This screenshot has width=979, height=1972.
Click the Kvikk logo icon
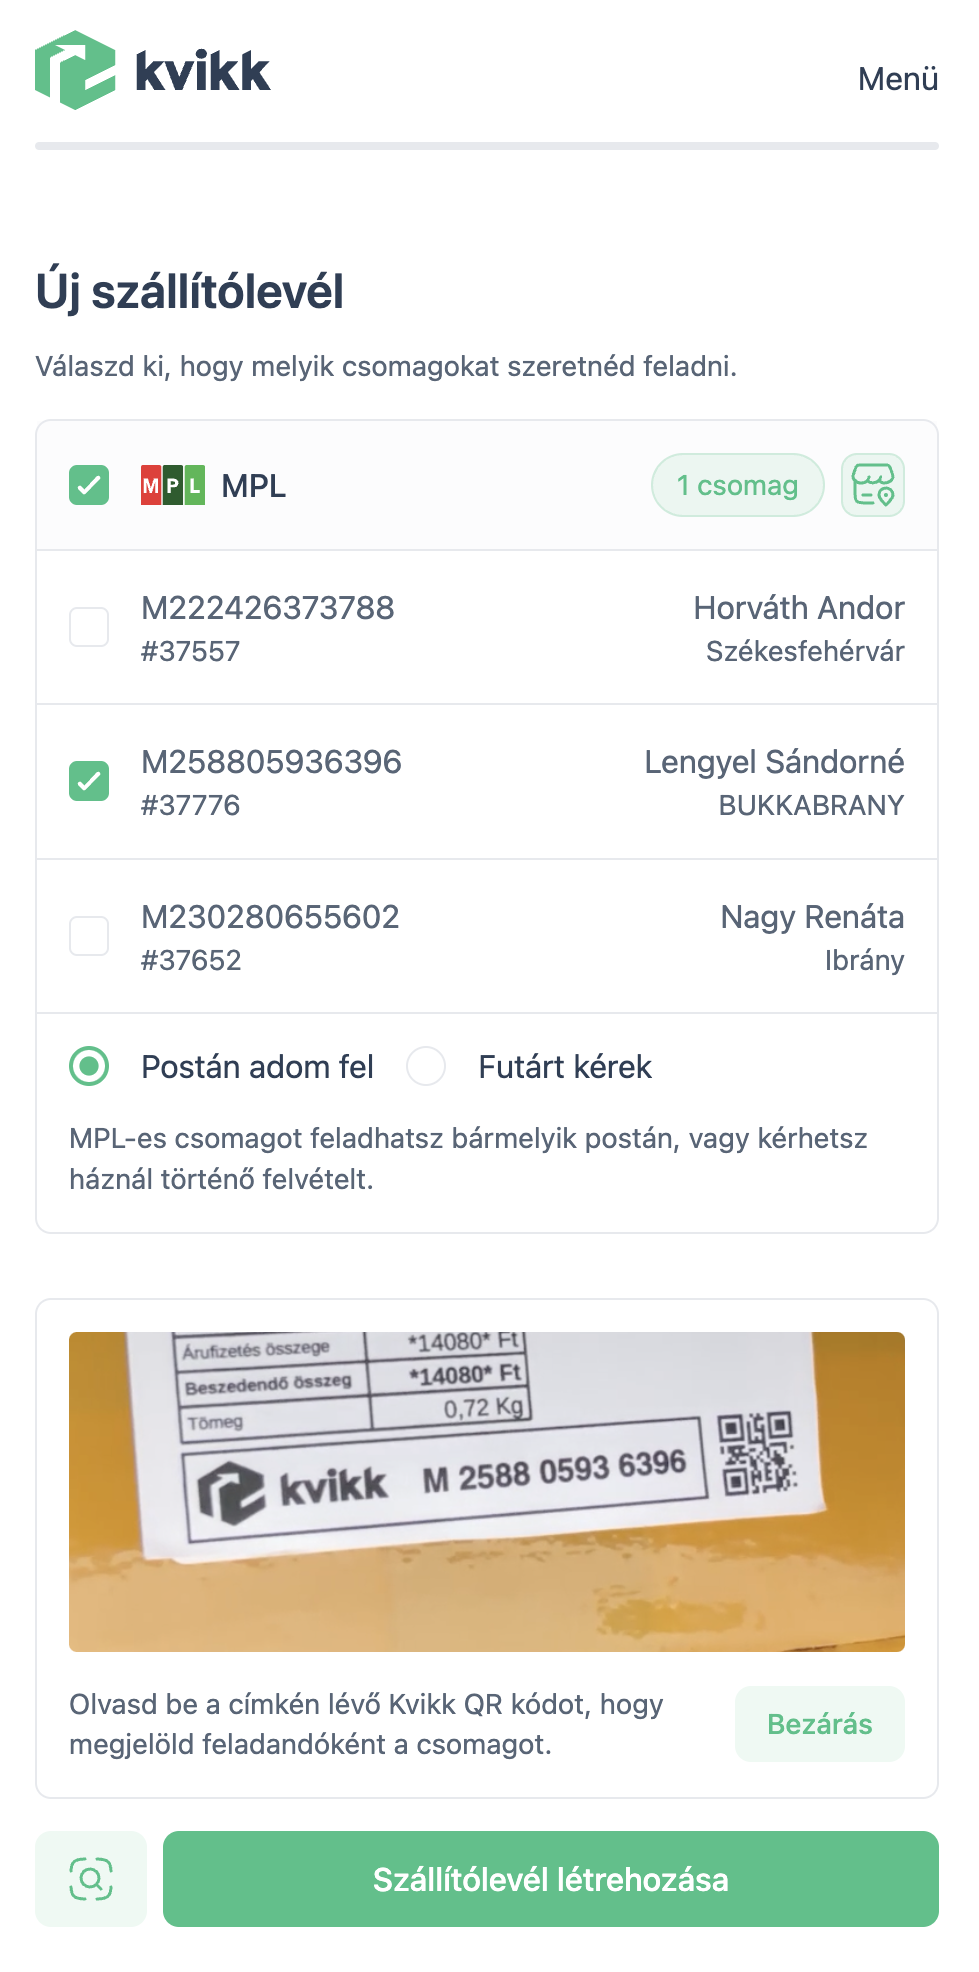pos(75,70)
